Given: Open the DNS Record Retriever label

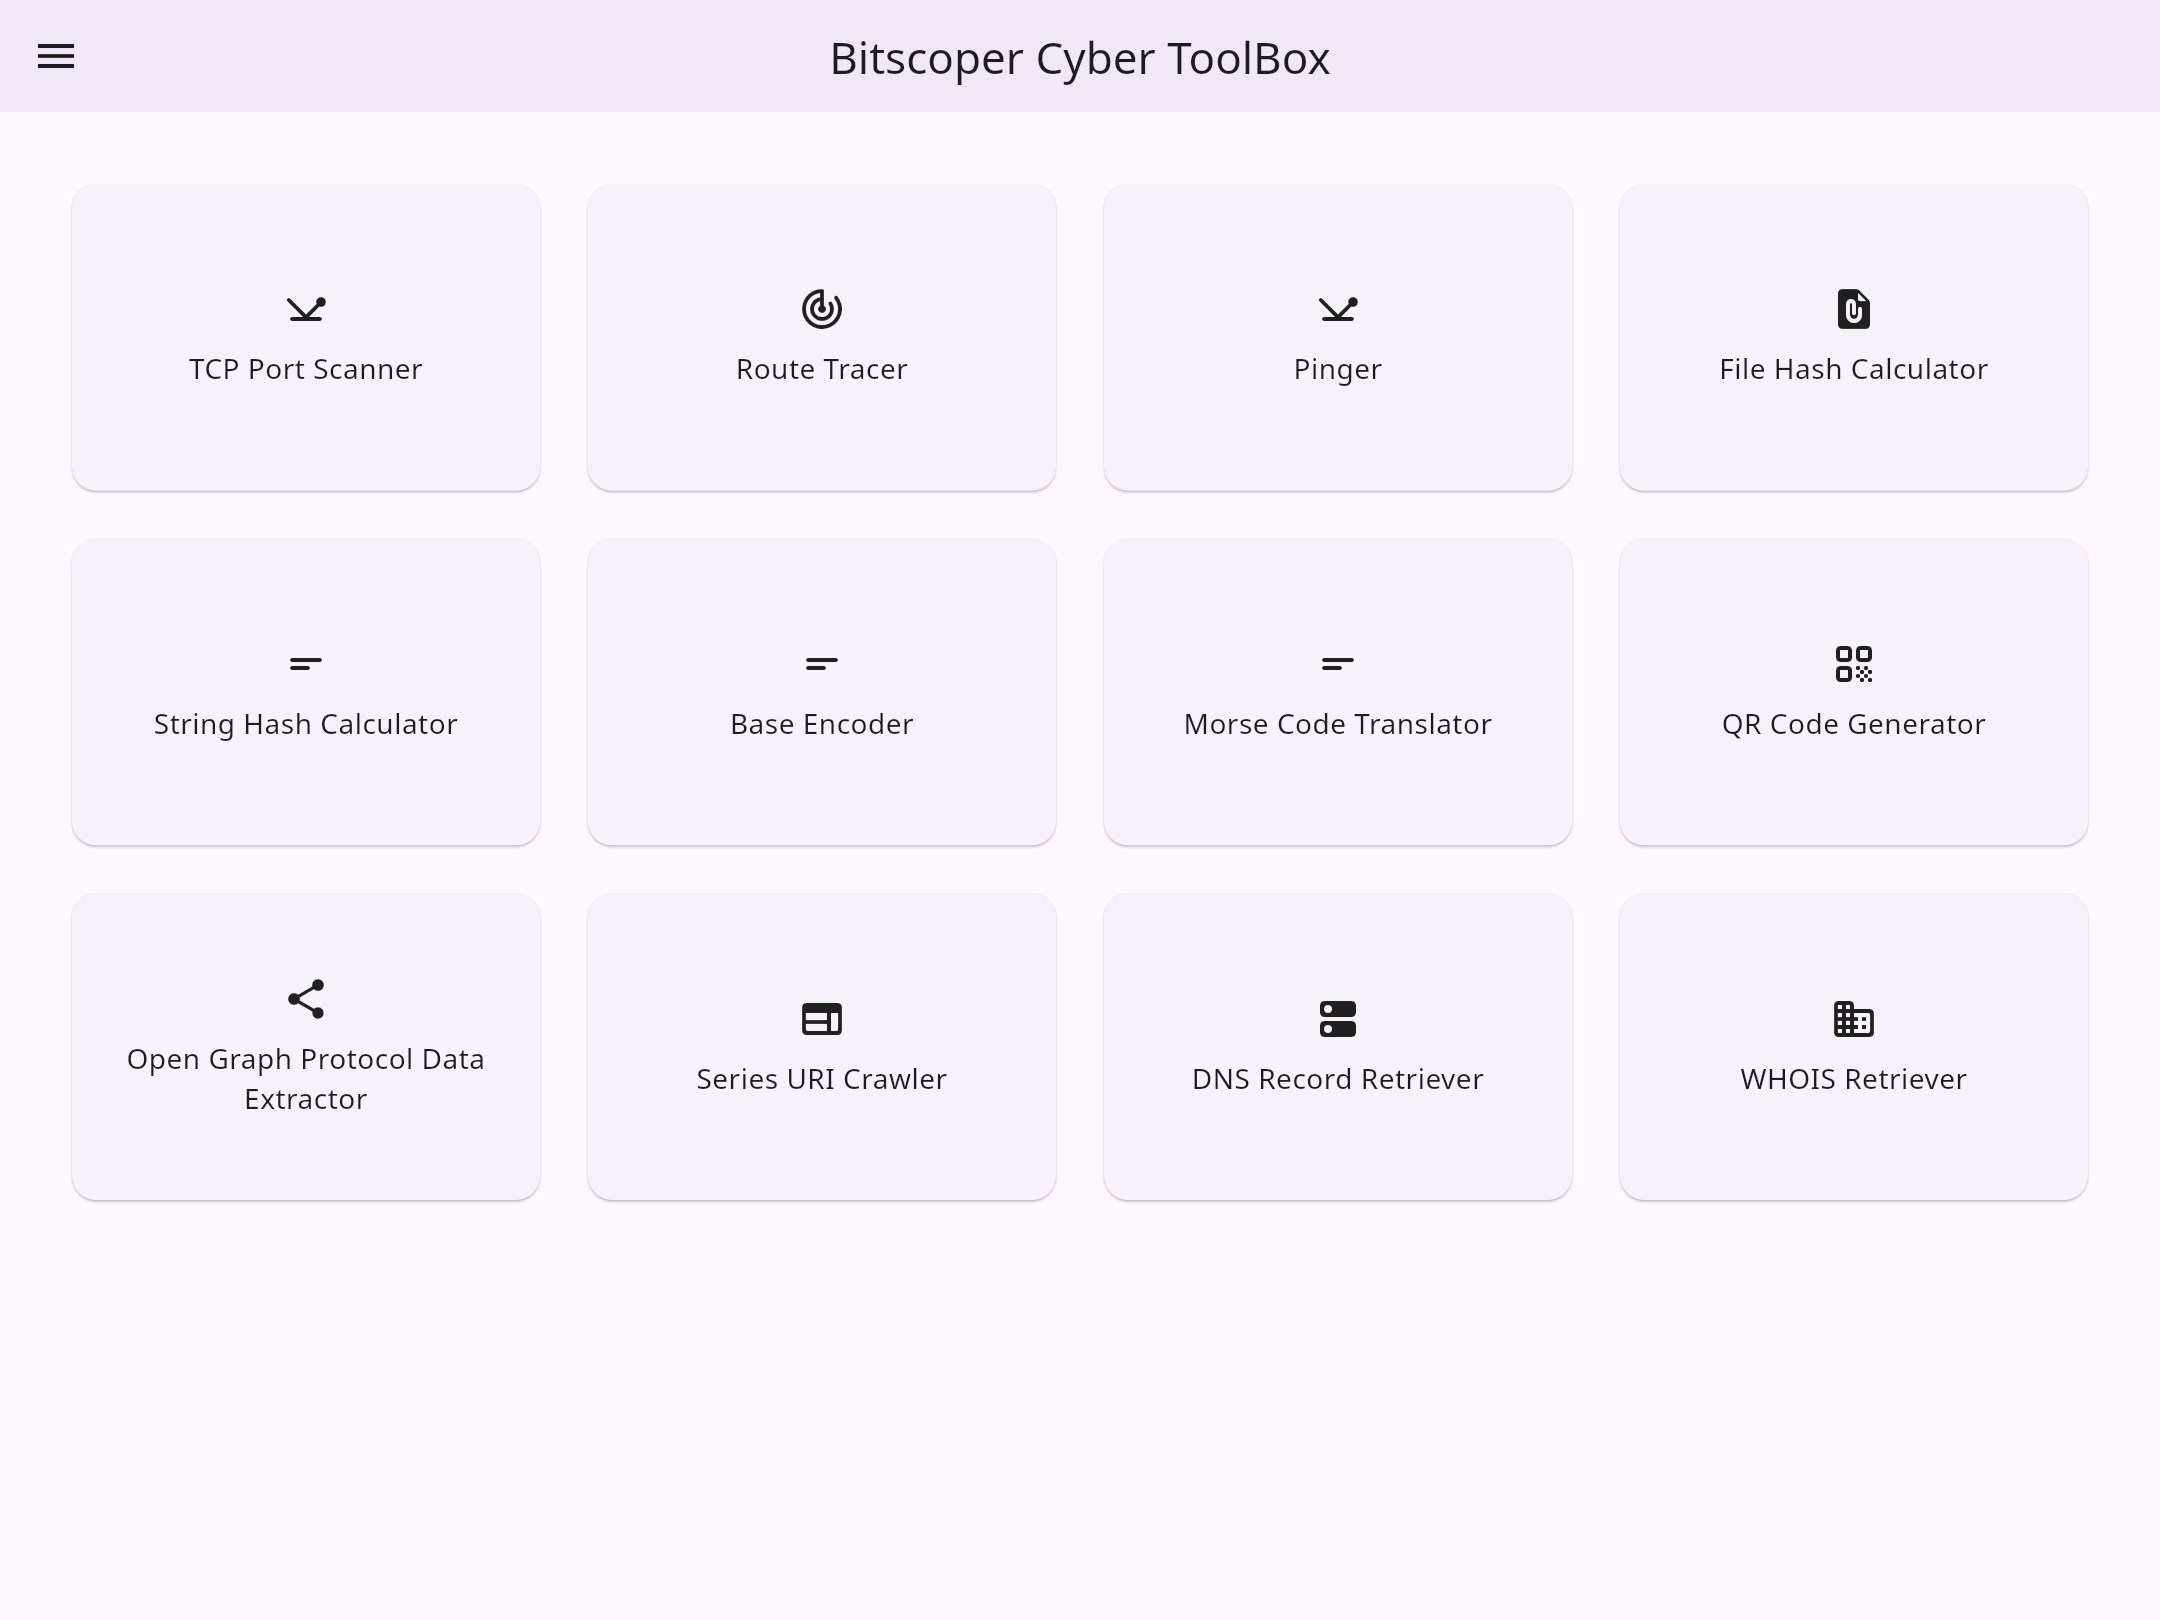Looking at the screenshot, I should [x=1338, y=1079].
